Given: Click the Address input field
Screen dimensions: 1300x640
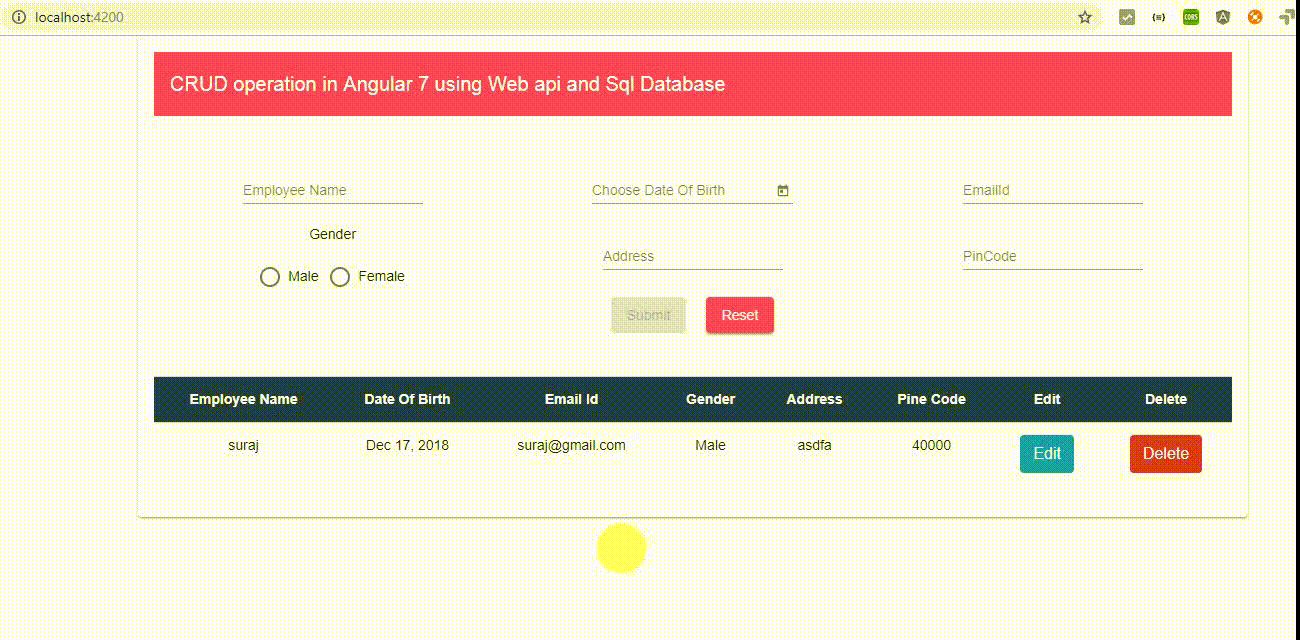Looking at the screenshot, I should tap(690, 256).
